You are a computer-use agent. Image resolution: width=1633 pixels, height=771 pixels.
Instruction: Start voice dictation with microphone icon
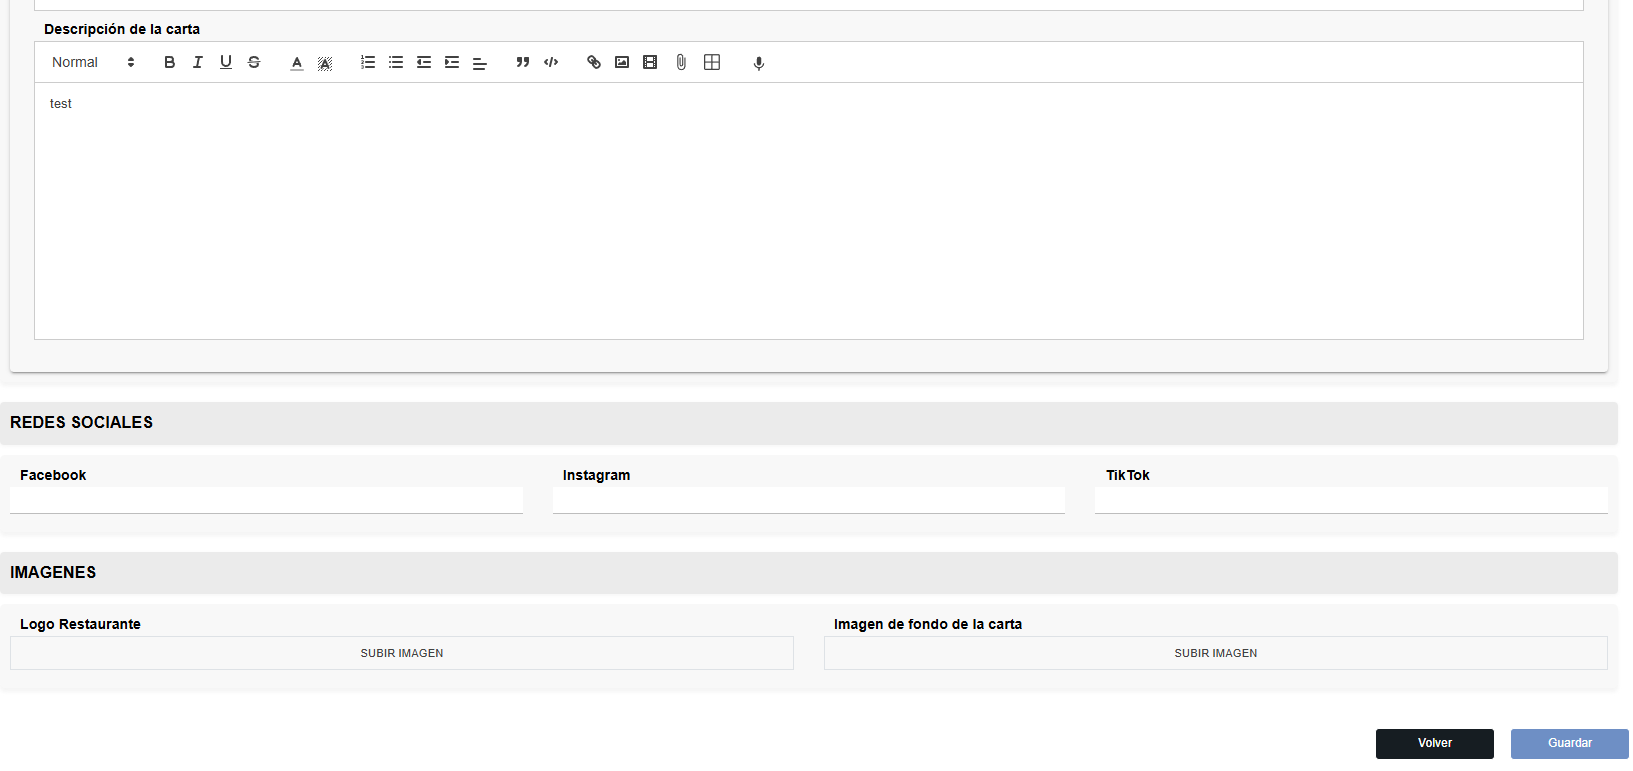[759, 63]
